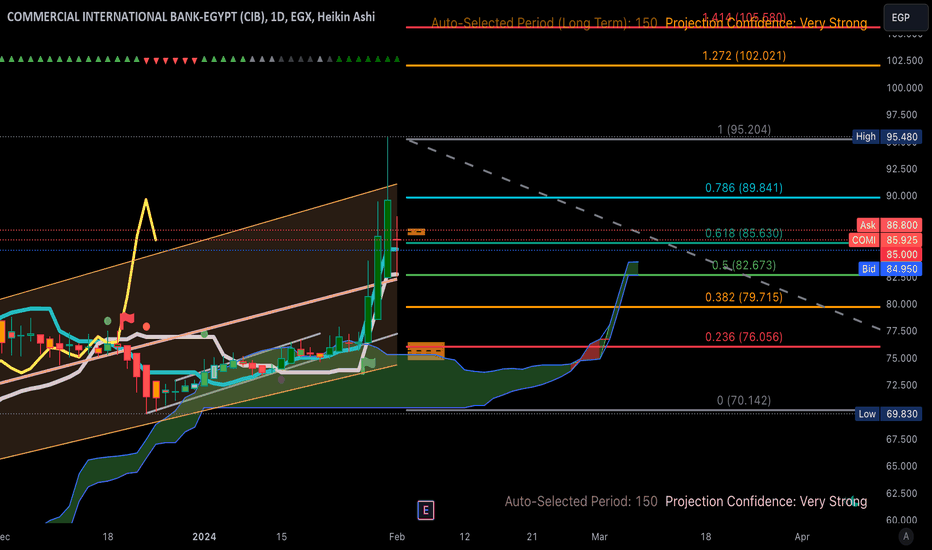Viewport: 932px width, 550px height.
Task: Select the 0.786 (89.841) Fibonacci level
Action: pos(744,188)
